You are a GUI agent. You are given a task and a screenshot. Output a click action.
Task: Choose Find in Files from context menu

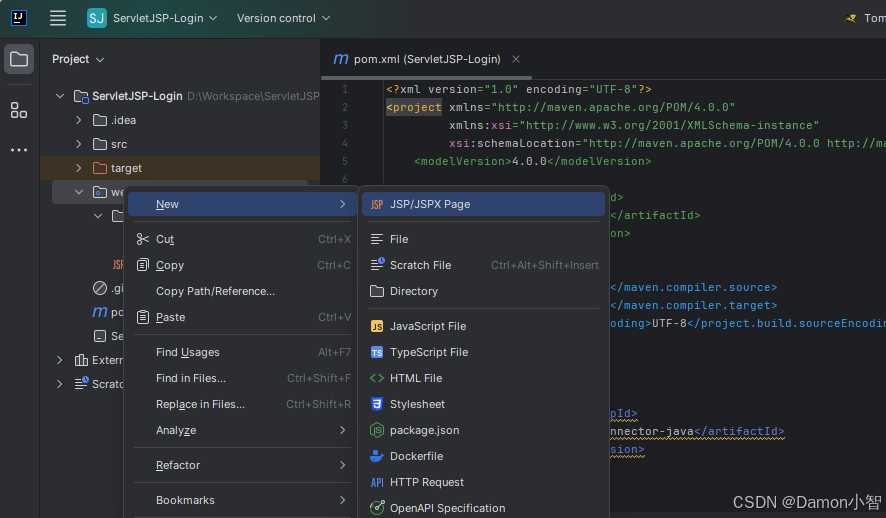pos(242,378)
